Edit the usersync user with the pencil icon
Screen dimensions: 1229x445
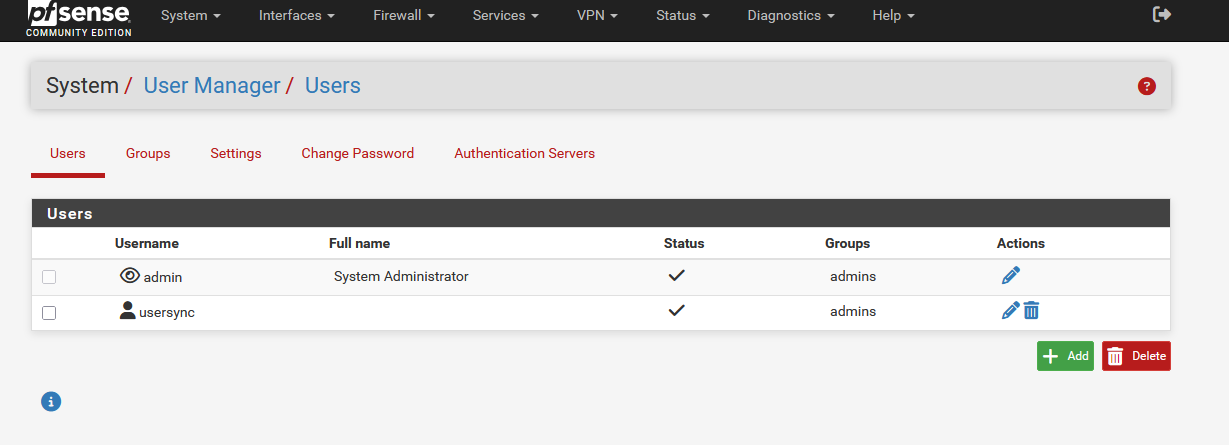(1011, 311)
